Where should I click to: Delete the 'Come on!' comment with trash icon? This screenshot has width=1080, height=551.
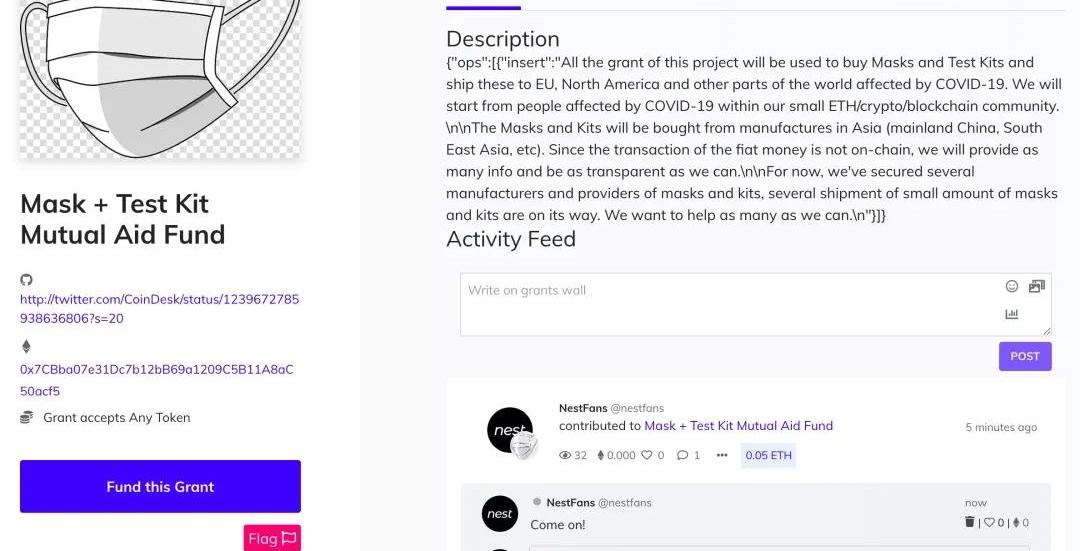[969, 522]
